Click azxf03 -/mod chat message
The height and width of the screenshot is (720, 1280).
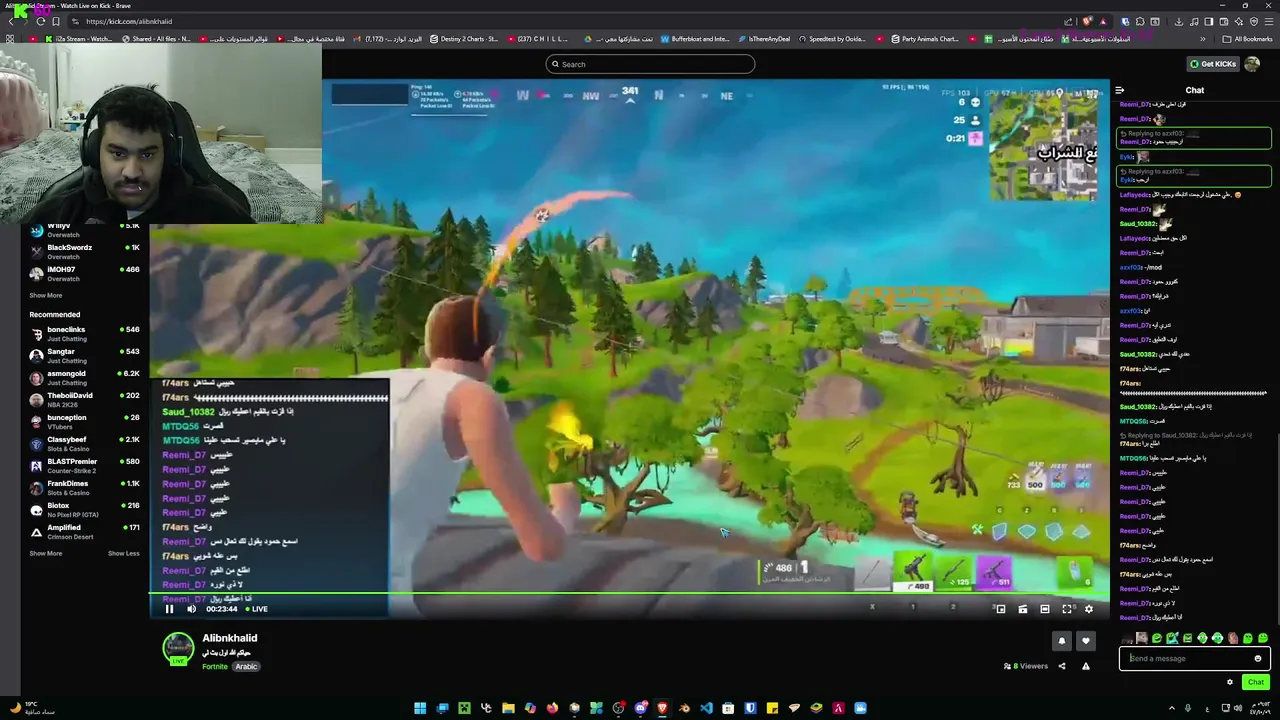click(x=1141, y=267)
